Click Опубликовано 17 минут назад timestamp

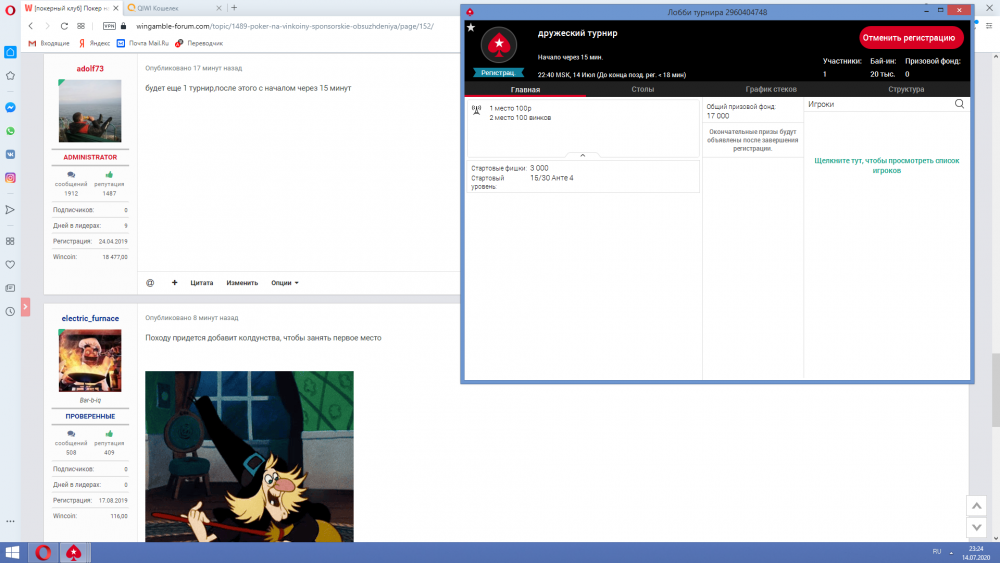click(193, 68)
